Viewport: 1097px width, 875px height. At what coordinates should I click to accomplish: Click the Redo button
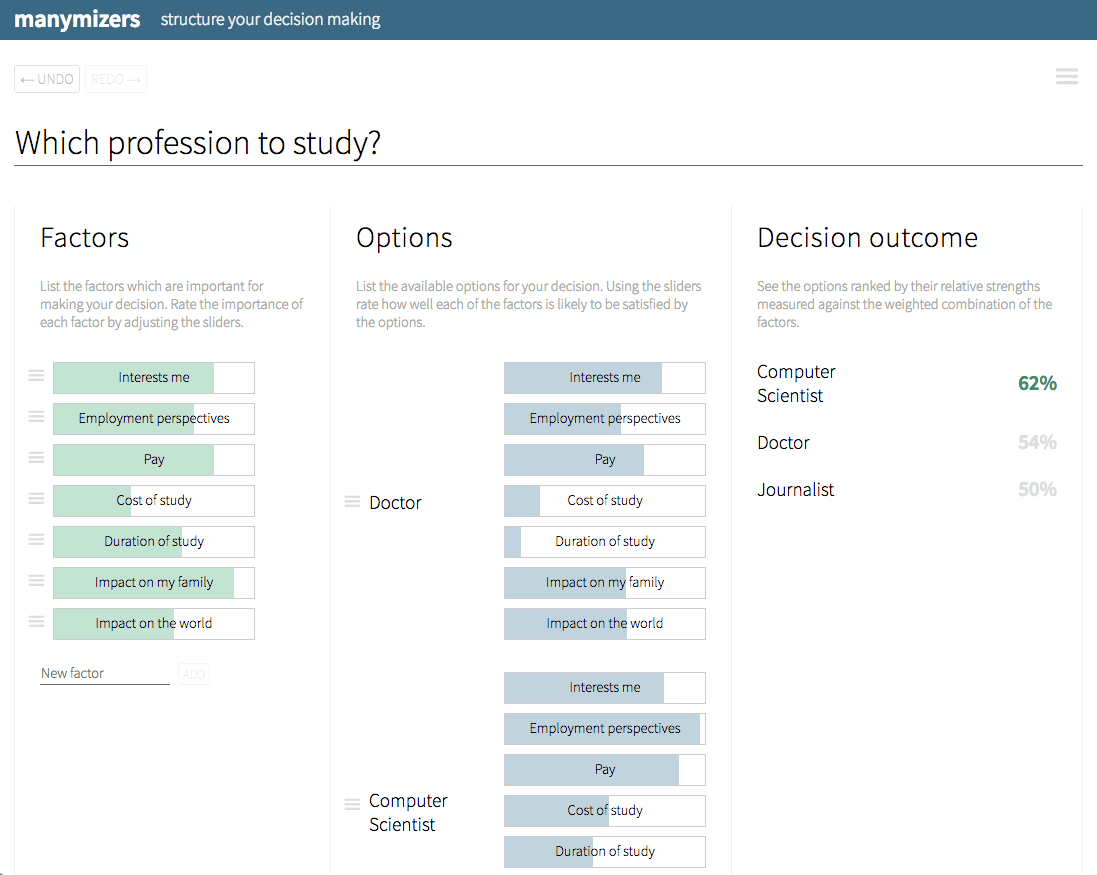coord(116,79)
